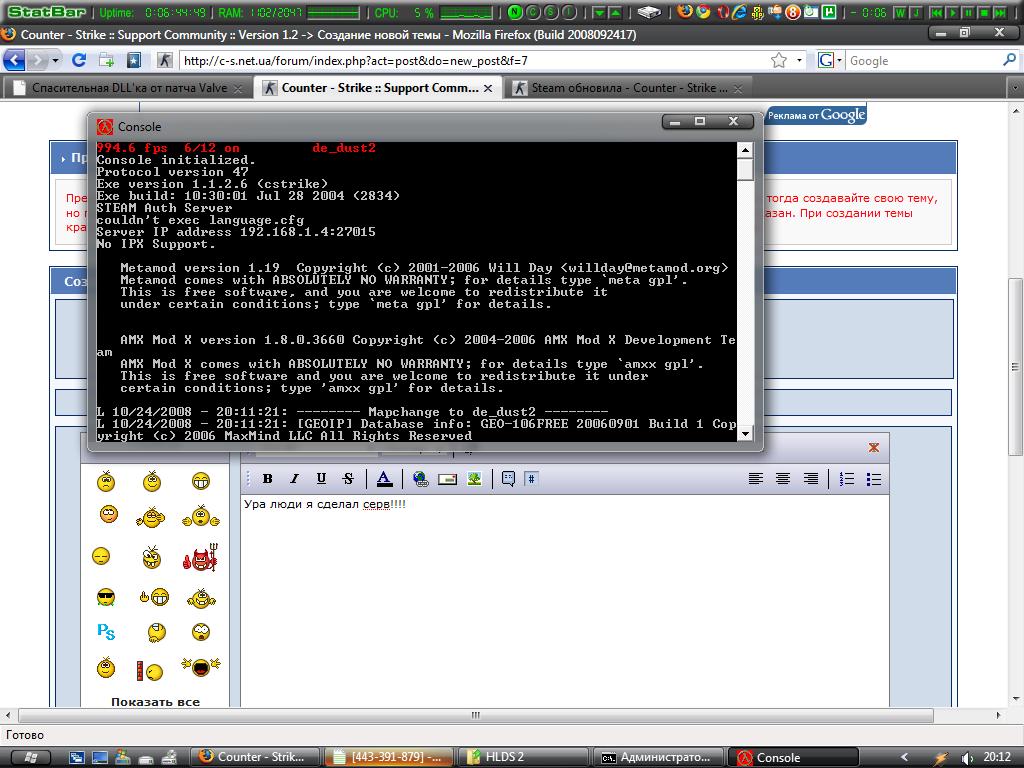Insert a hyperlink using the globe icon
This screenshot has height=768, width=1024.
(x=421, y=479)
